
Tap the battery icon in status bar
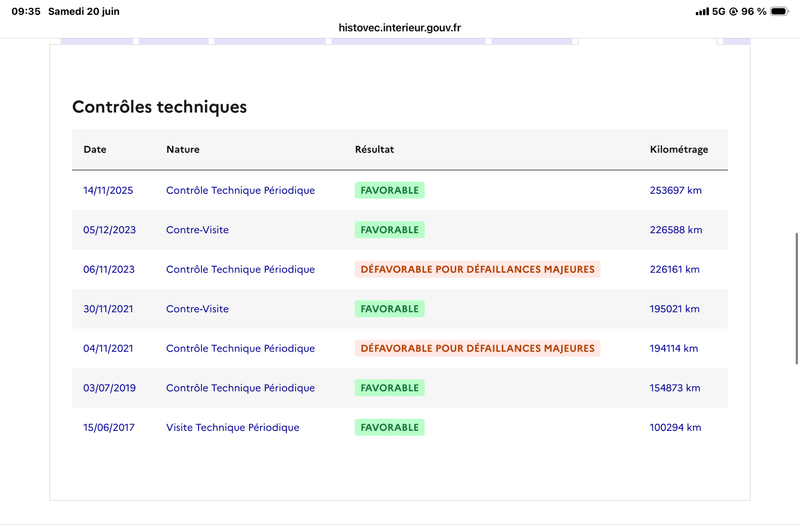(x=780, y=11)
